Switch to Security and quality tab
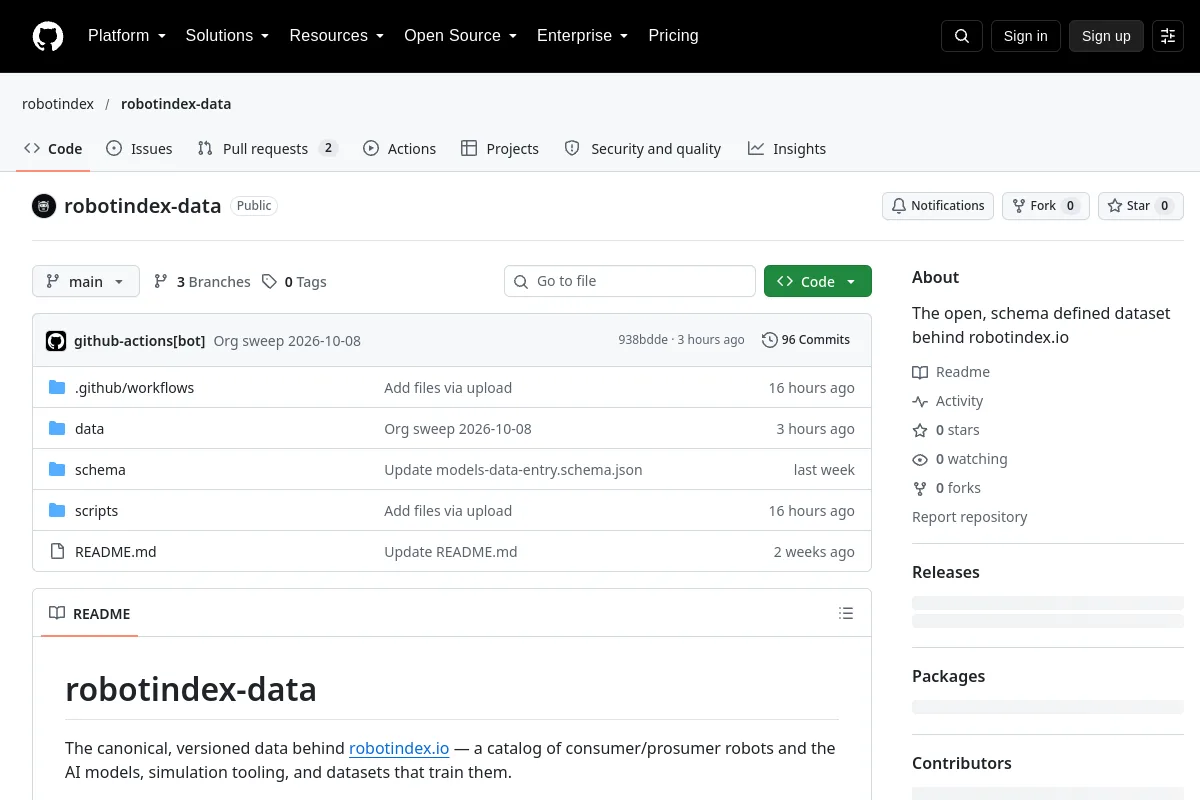This screenshot has height=800, width=1200. click(643, 149)
